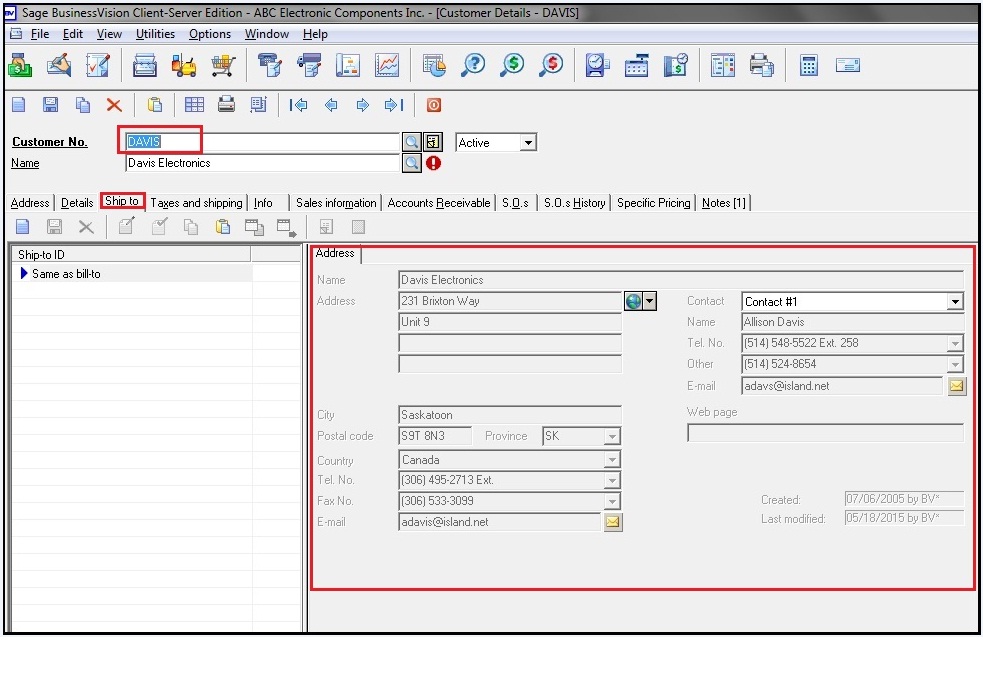Open the dropdown arrow beside the globe icon
This screenshot has width=983, height=677.
click(x=649, y=302)
